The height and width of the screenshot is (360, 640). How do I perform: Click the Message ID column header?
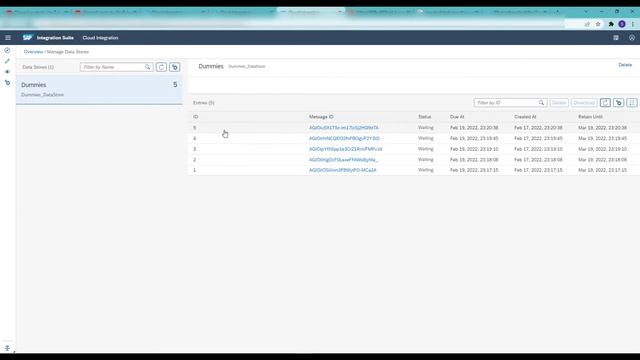(x=321, y=117)
